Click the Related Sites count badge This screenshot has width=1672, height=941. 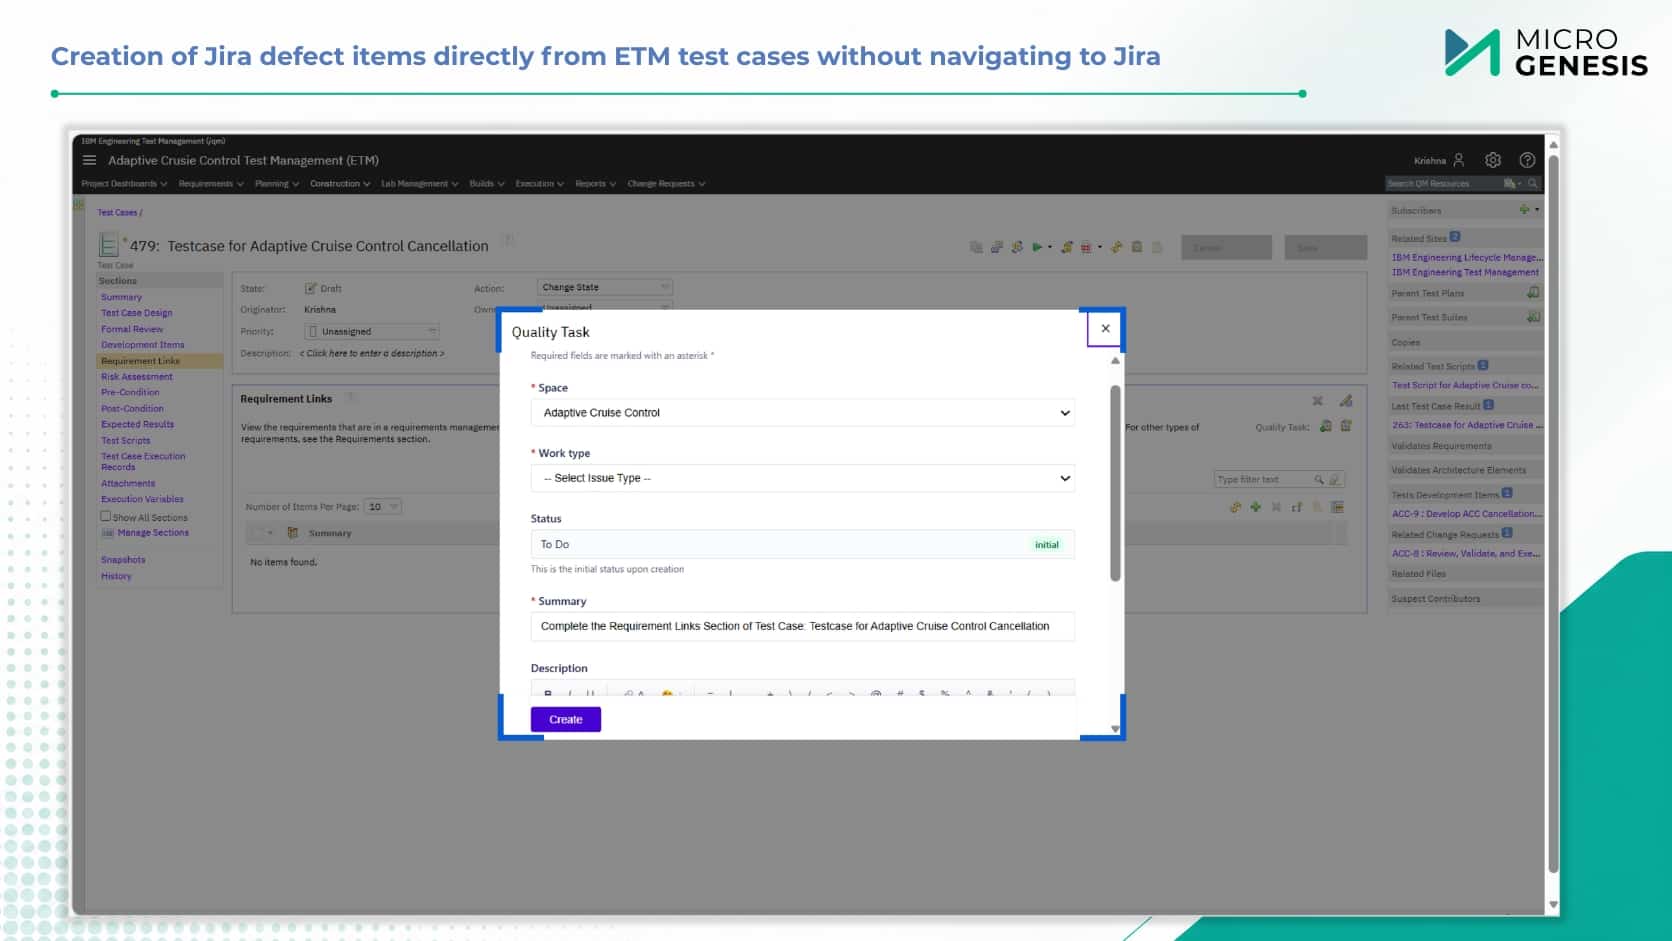coord(1455,237)
